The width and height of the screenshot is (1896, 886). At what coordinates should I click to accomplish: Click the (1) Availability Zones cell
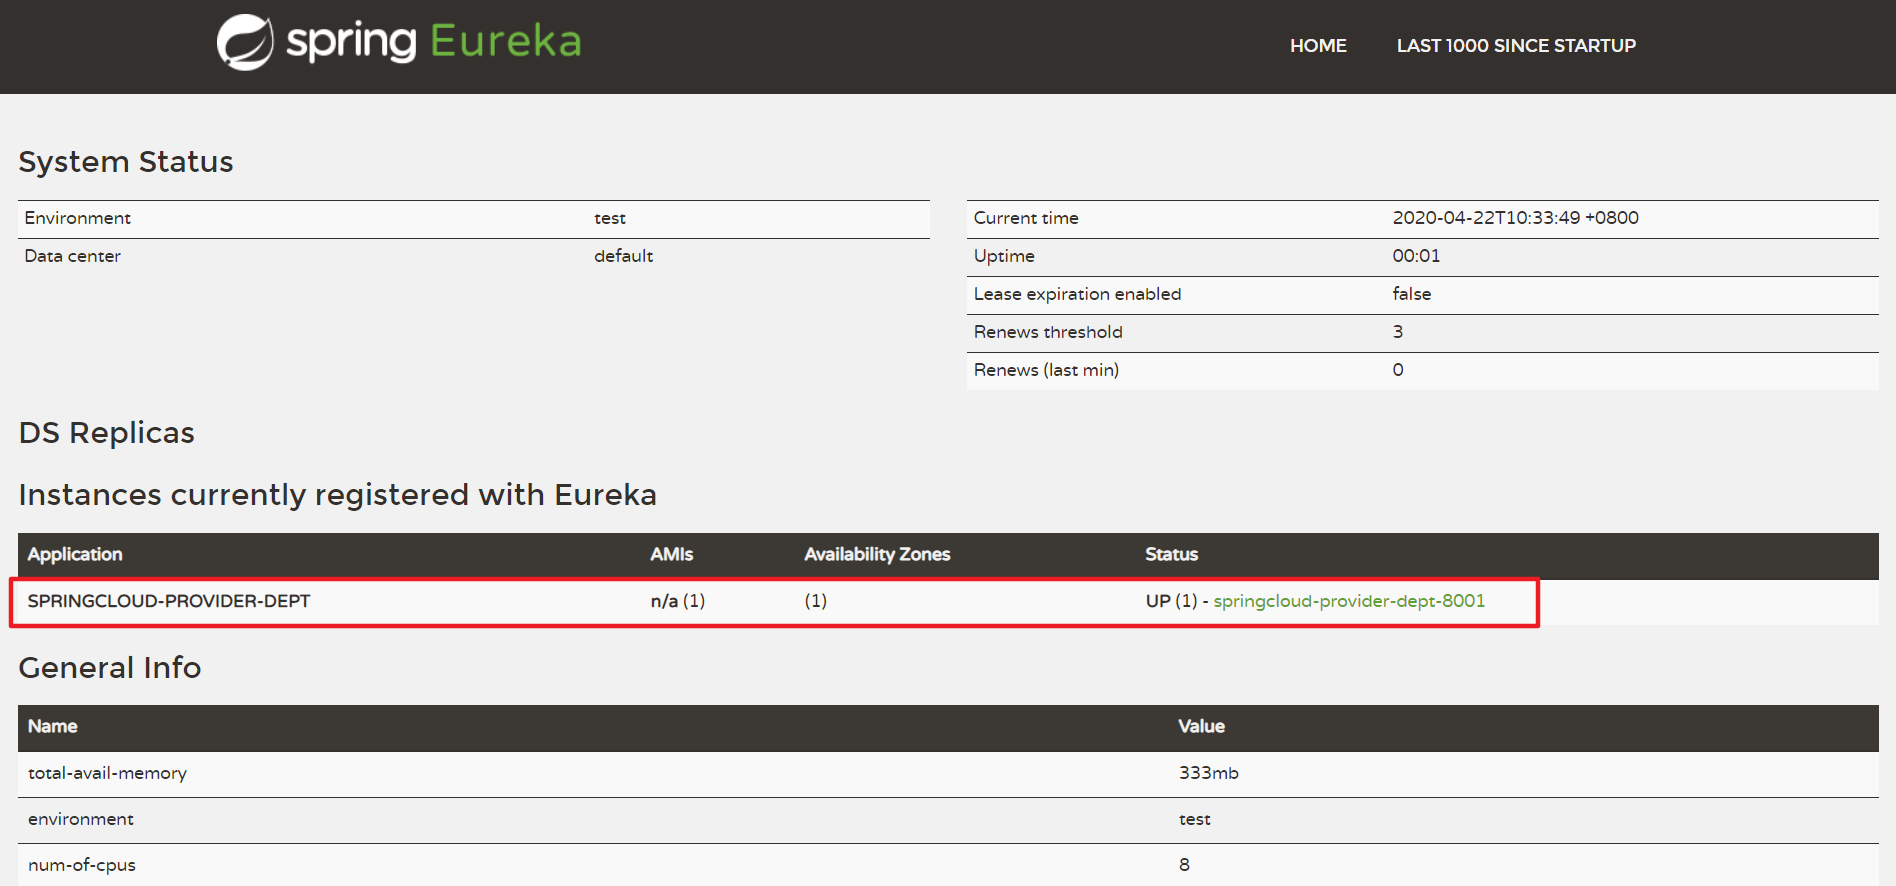816,601
